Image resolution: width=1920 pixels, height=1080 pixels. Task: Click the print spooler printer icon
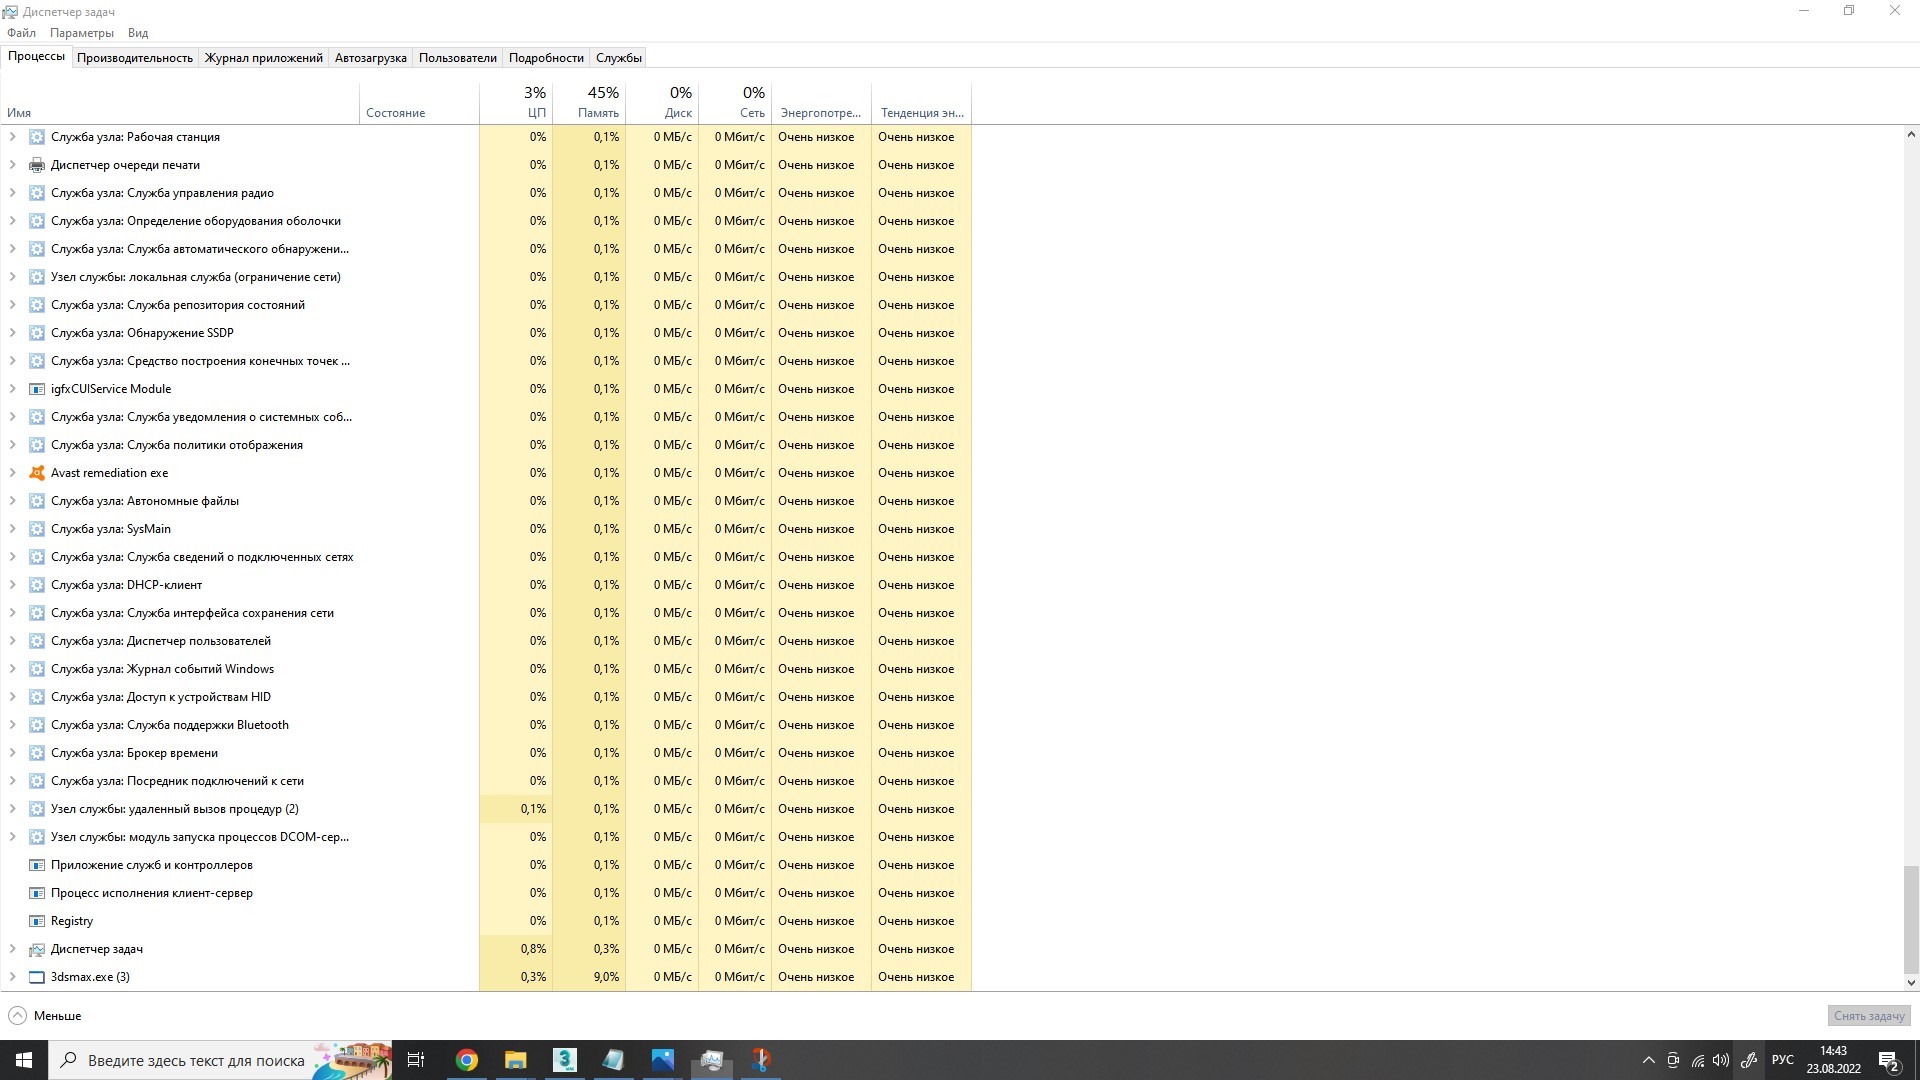click(37, 165)
